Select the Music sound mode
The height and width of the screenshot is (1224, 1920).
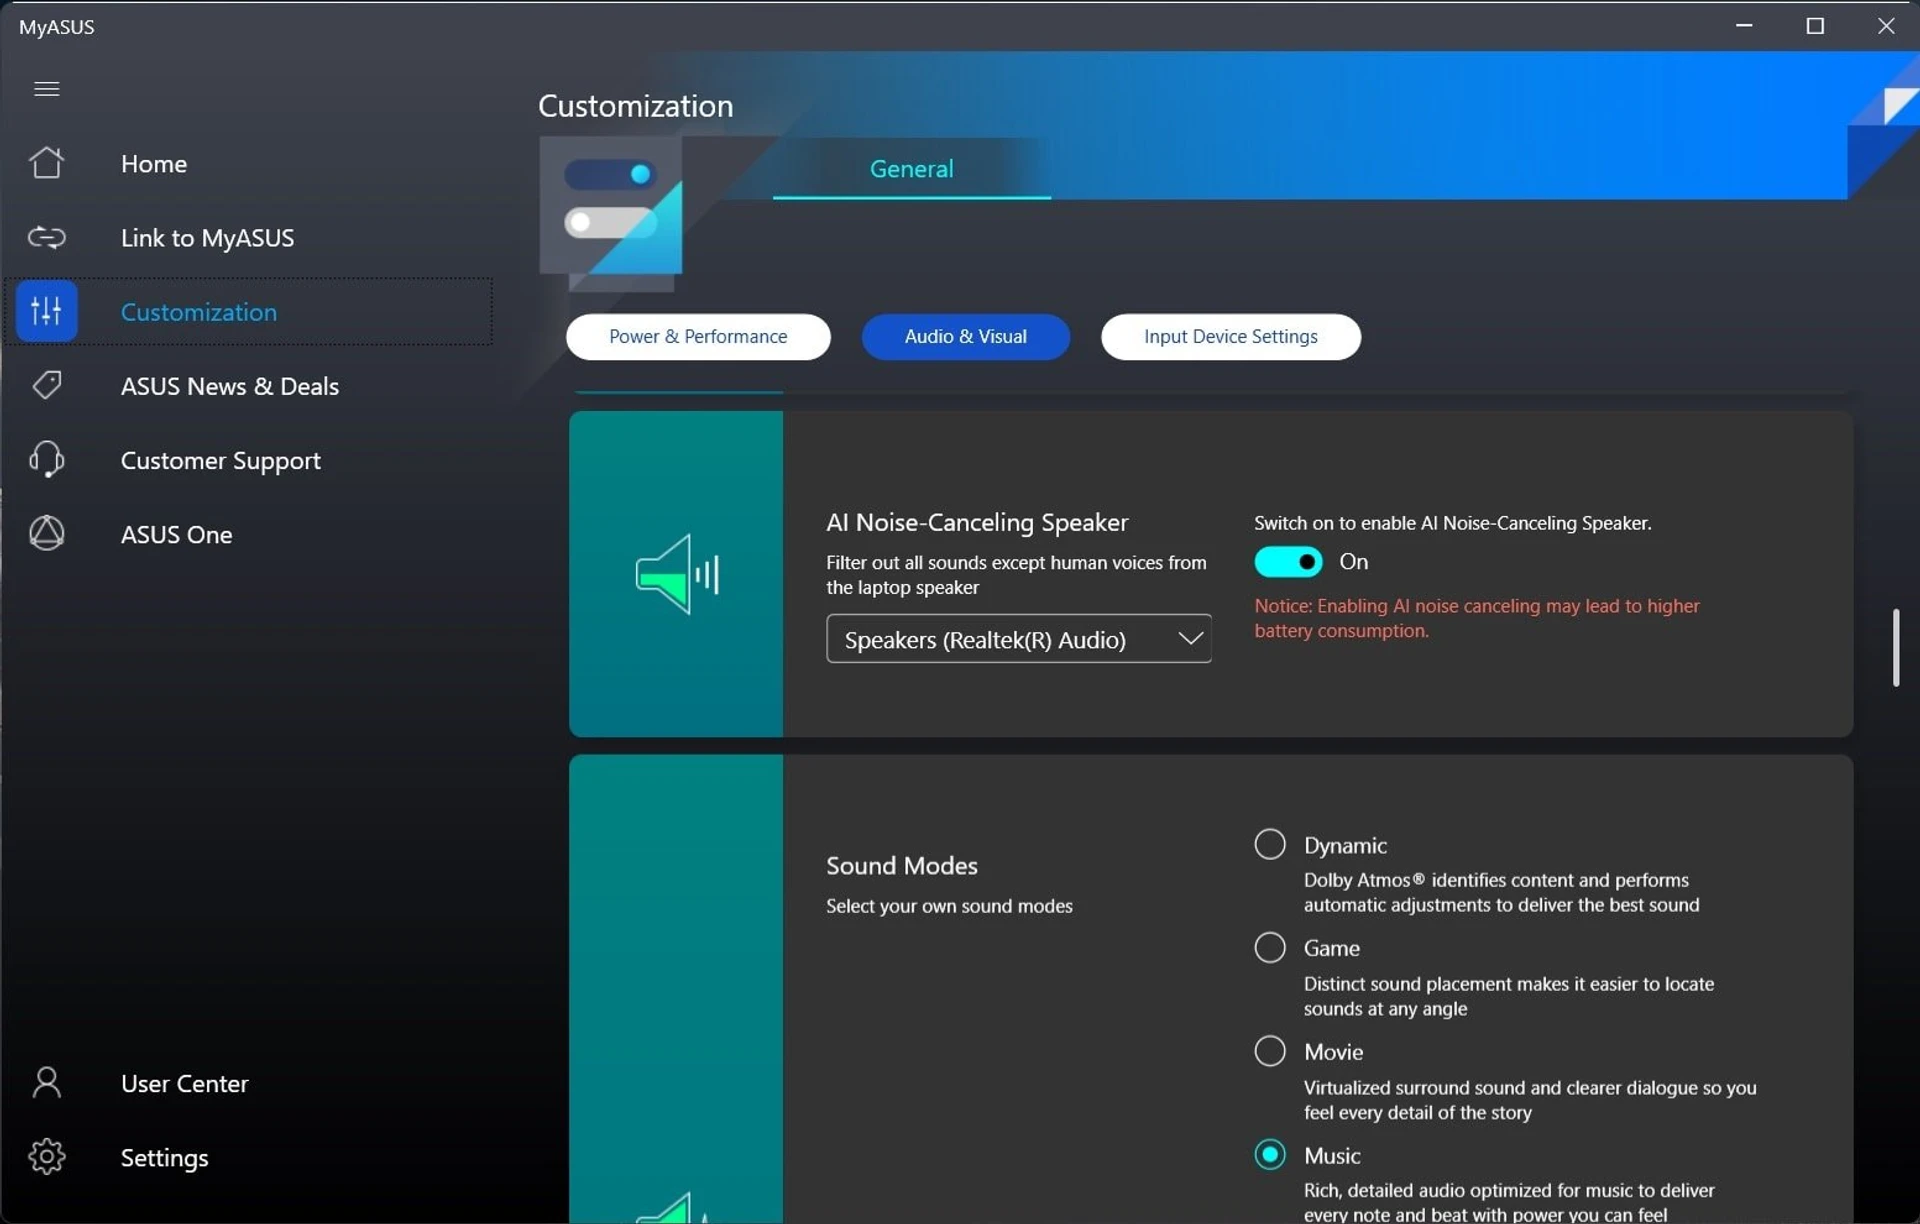(x=1270, y=1154)
